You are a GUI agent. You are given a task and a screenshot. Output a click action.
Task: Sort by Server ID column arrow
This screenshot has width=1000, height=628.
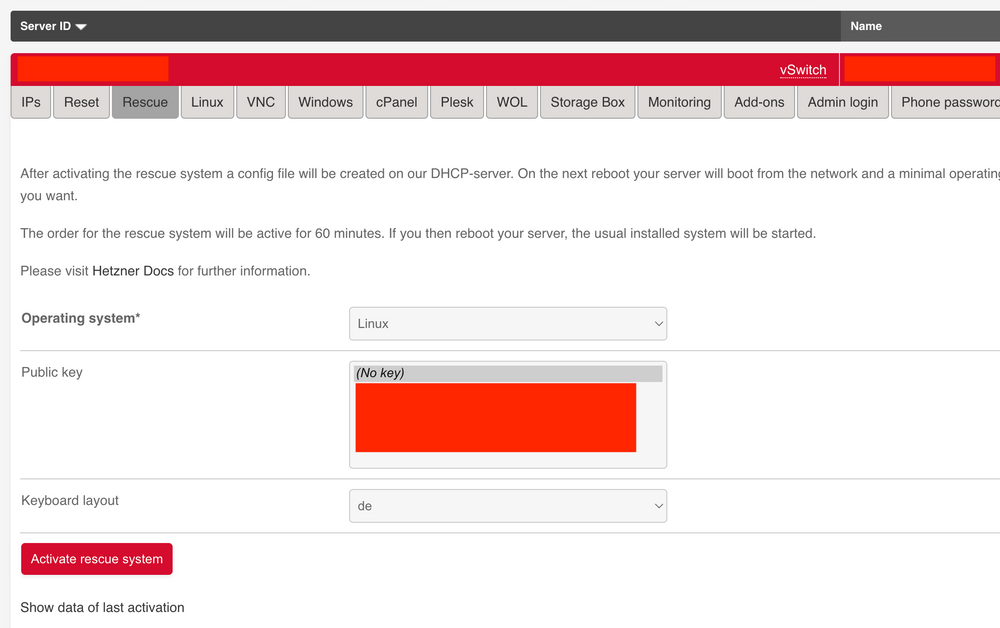[81, 27]
